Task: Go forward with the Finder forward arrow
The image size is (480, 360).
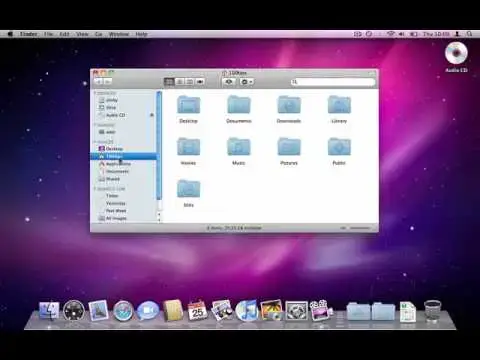Action: pos(108,81)
